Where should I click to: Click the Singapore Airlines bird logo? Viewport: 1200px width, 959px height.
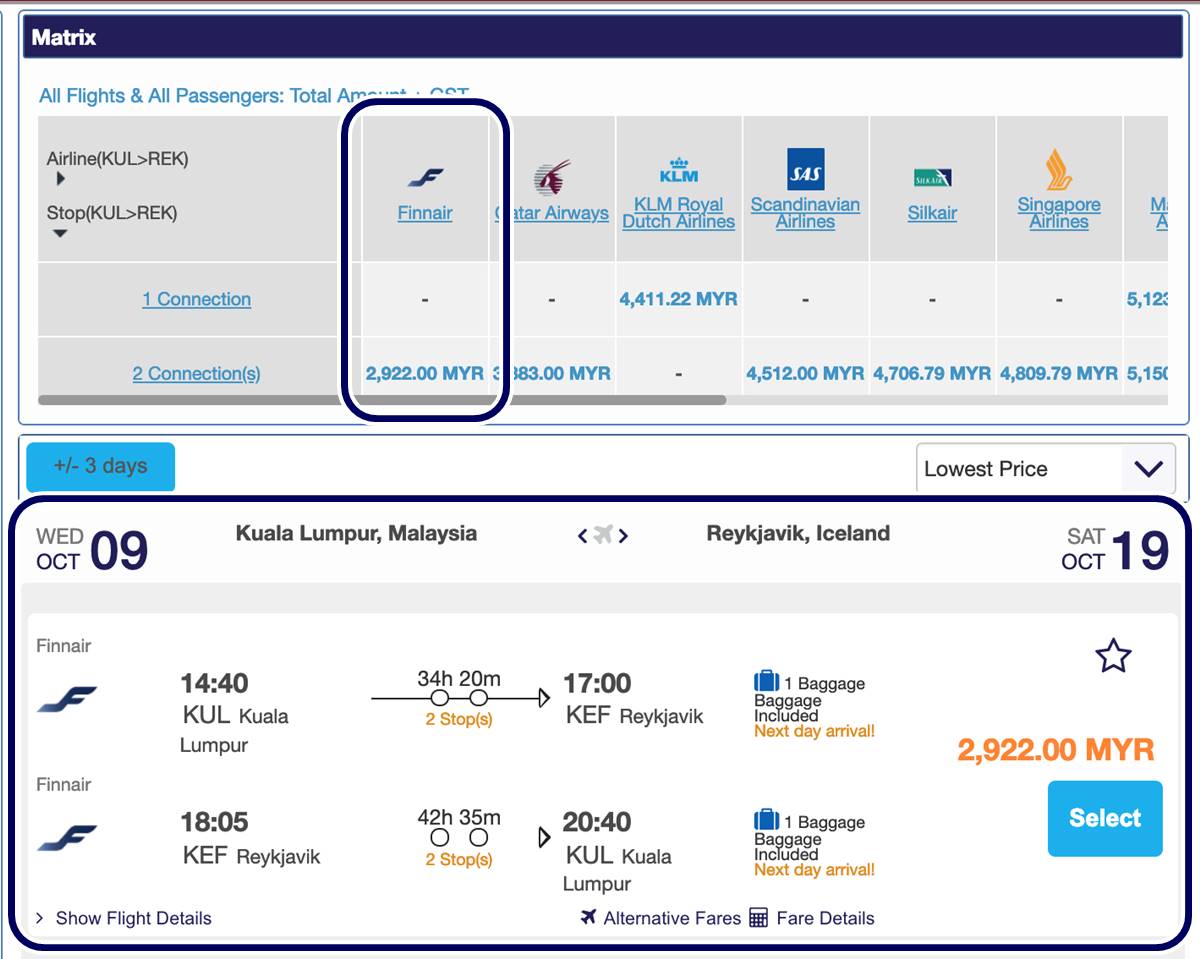pos(1058,169)
